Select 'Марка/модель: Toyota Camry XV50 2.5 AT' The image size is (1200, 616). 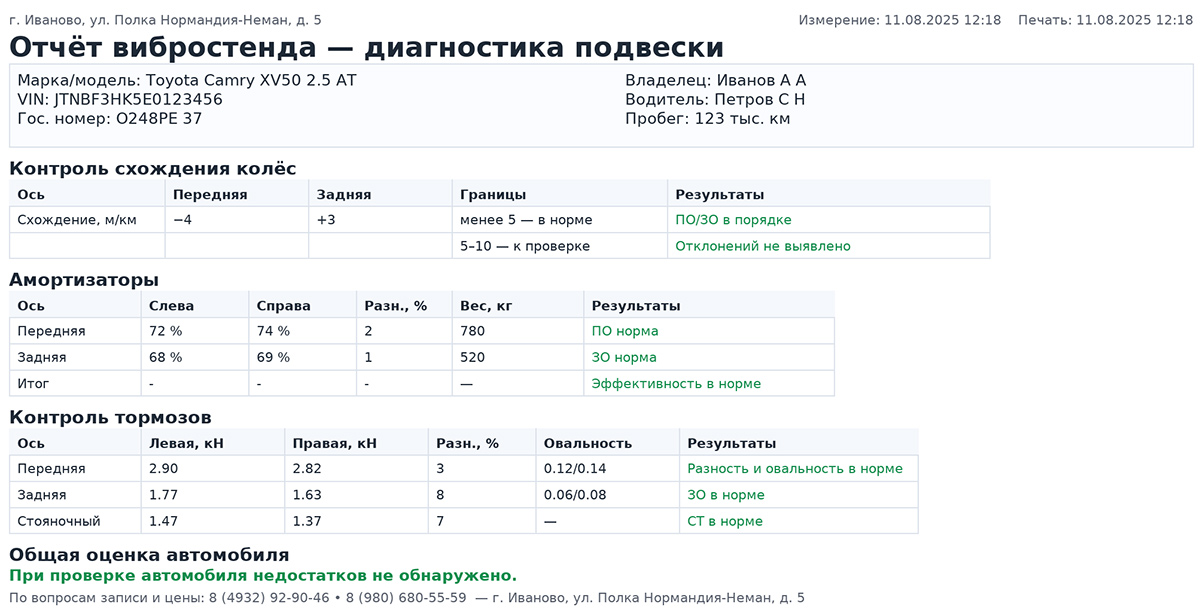coord(187,80)
